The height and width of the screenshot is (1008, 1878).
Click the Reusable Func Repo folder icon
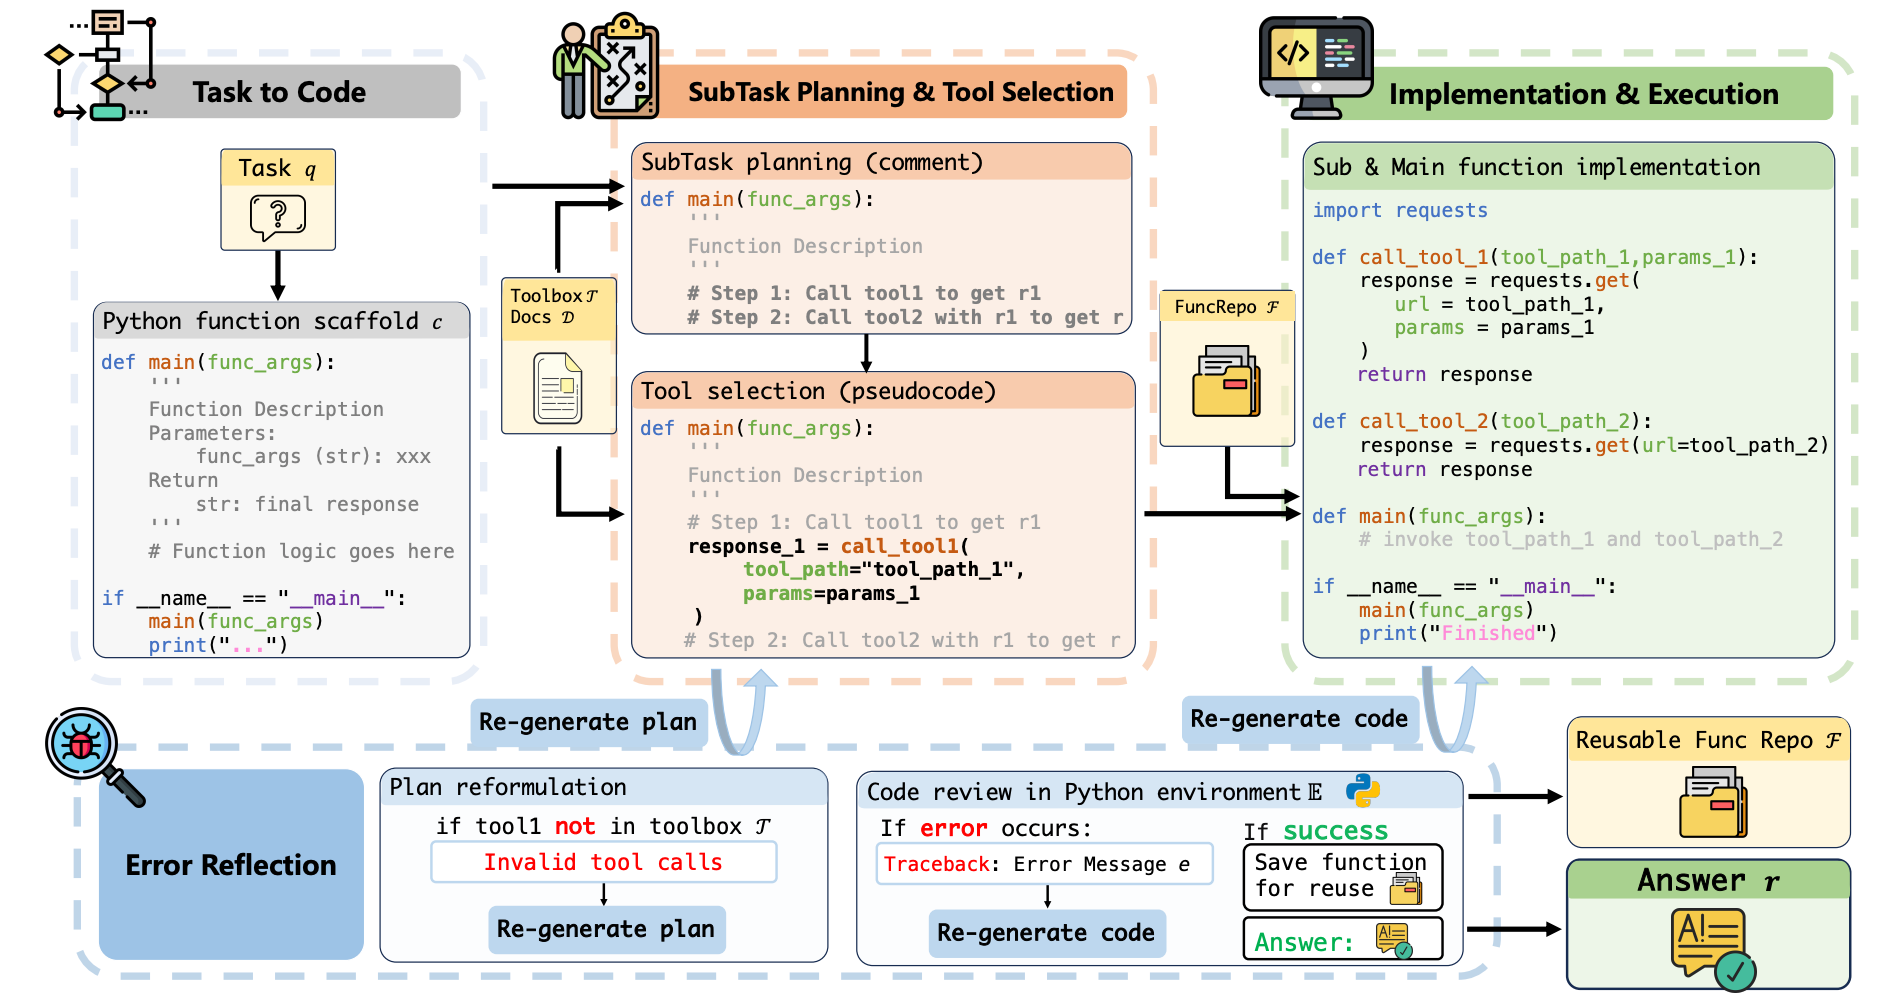pyautogui.click(x=1712, y=802)
